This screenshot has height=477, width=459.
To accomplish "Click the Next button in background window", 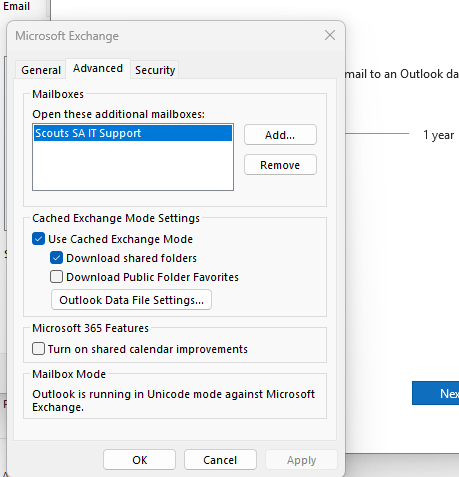I will 435,393.
